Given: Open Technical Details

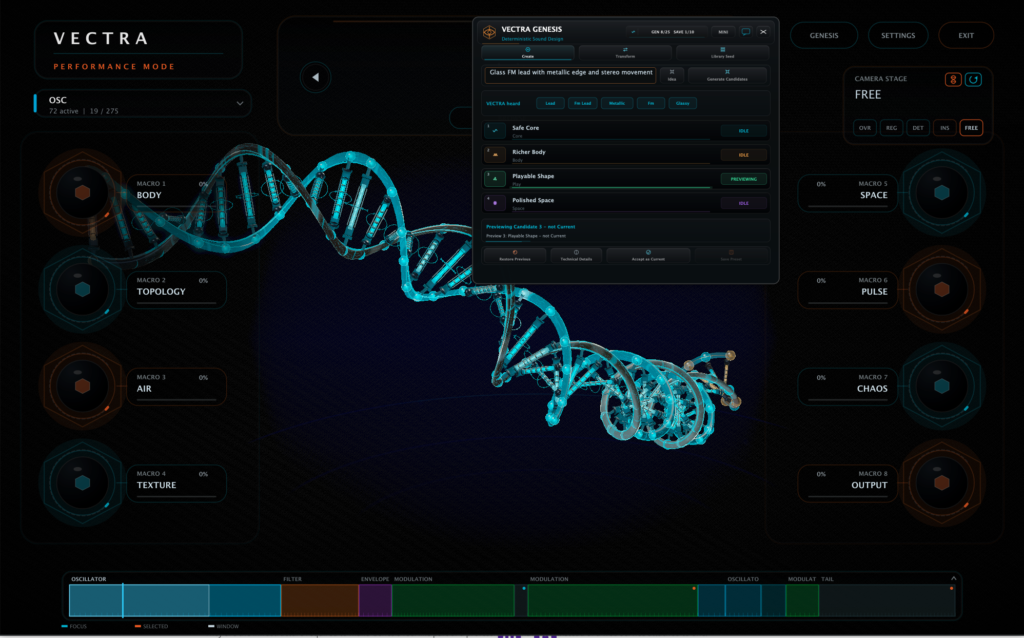Looking at the screenshot, I should click(576, 255).
